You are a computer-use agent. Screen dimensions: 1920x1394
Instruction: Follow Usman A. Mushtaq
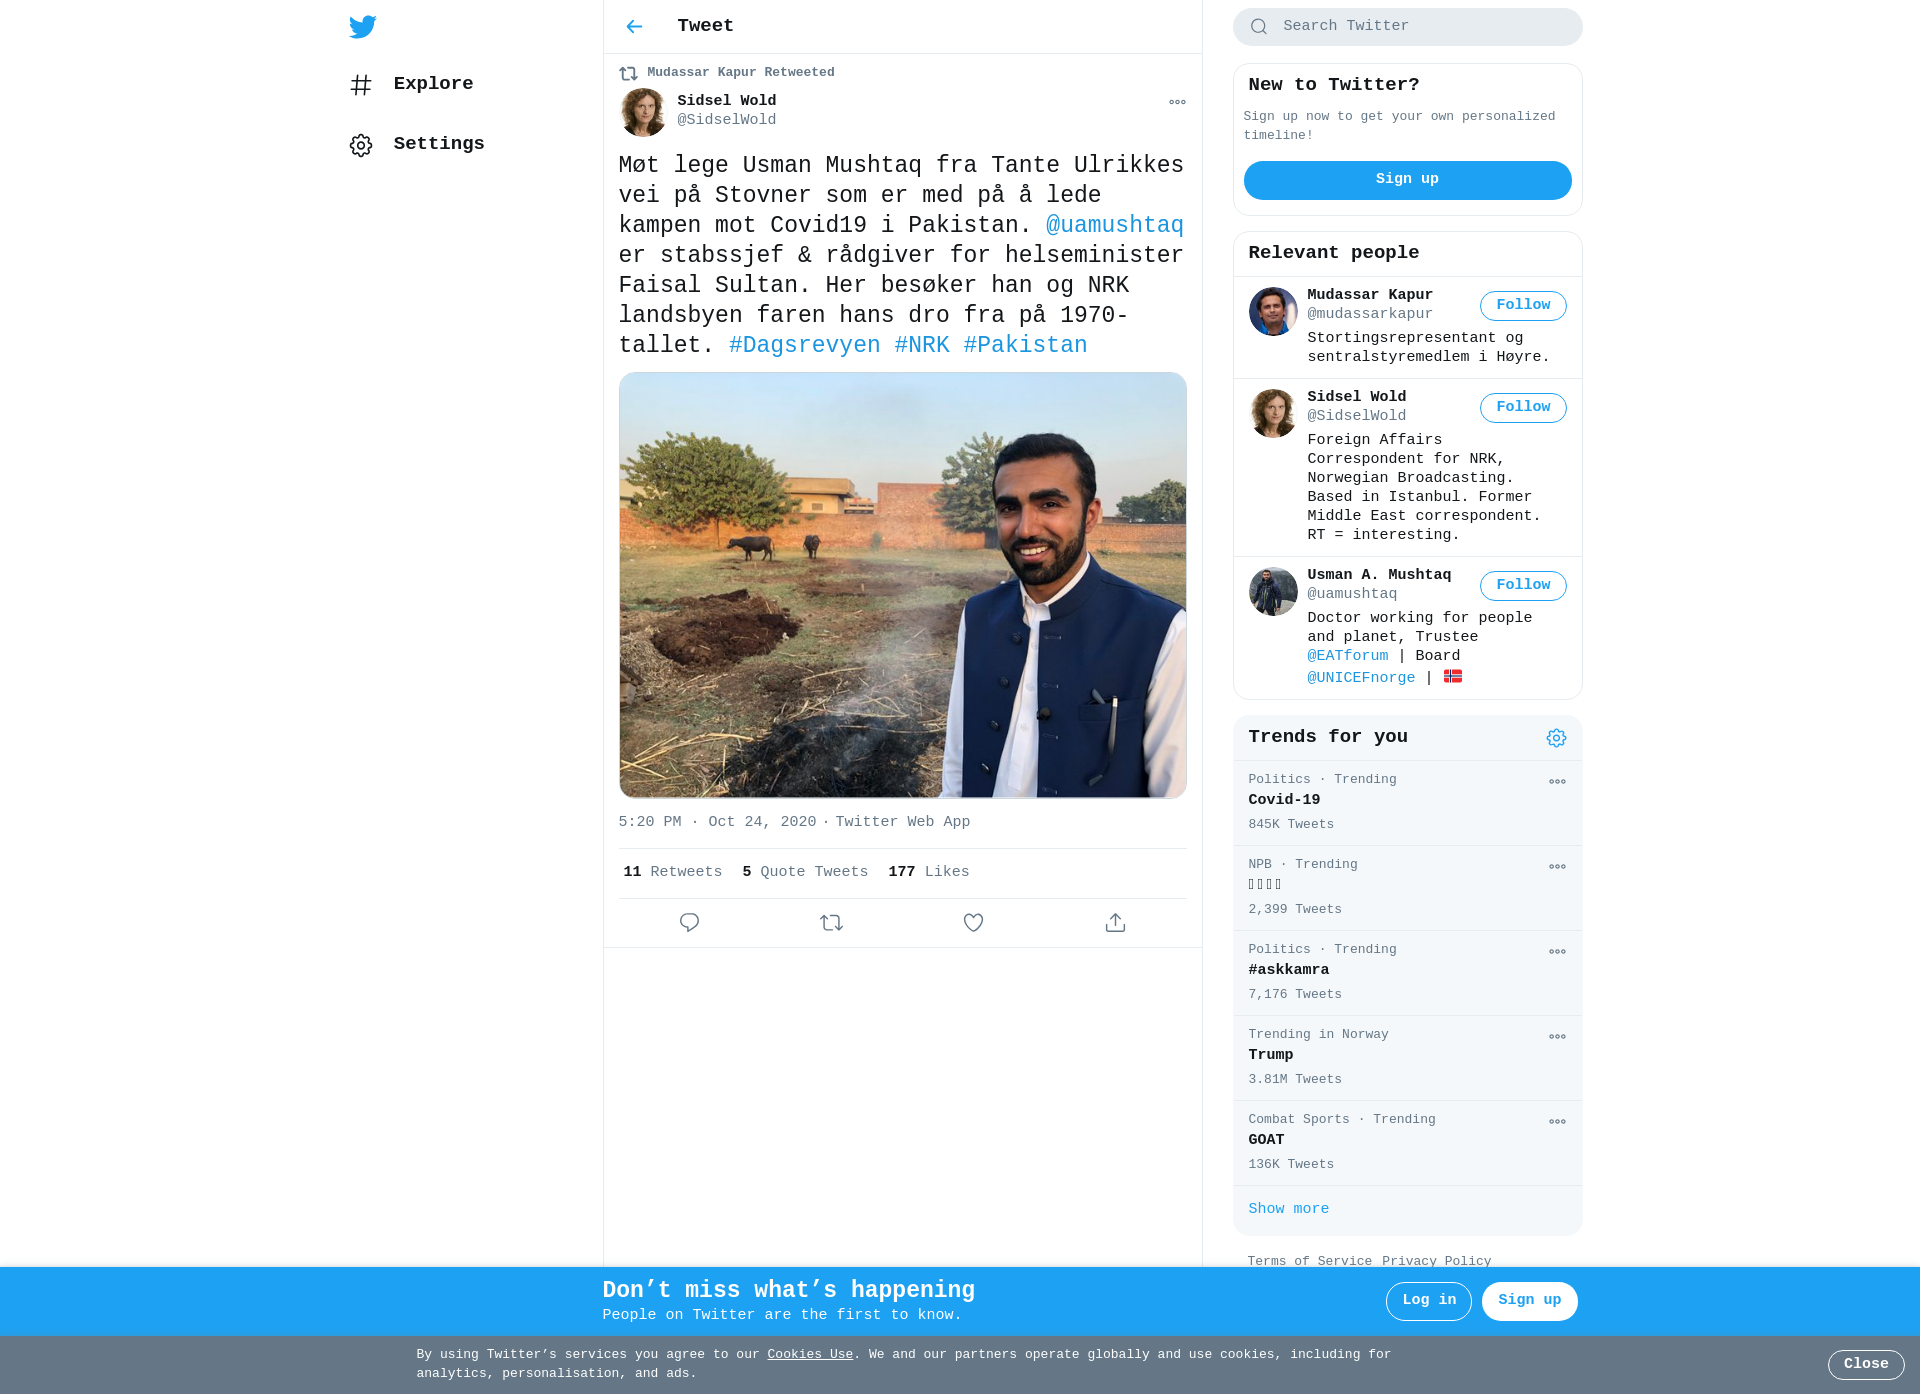1523,586
